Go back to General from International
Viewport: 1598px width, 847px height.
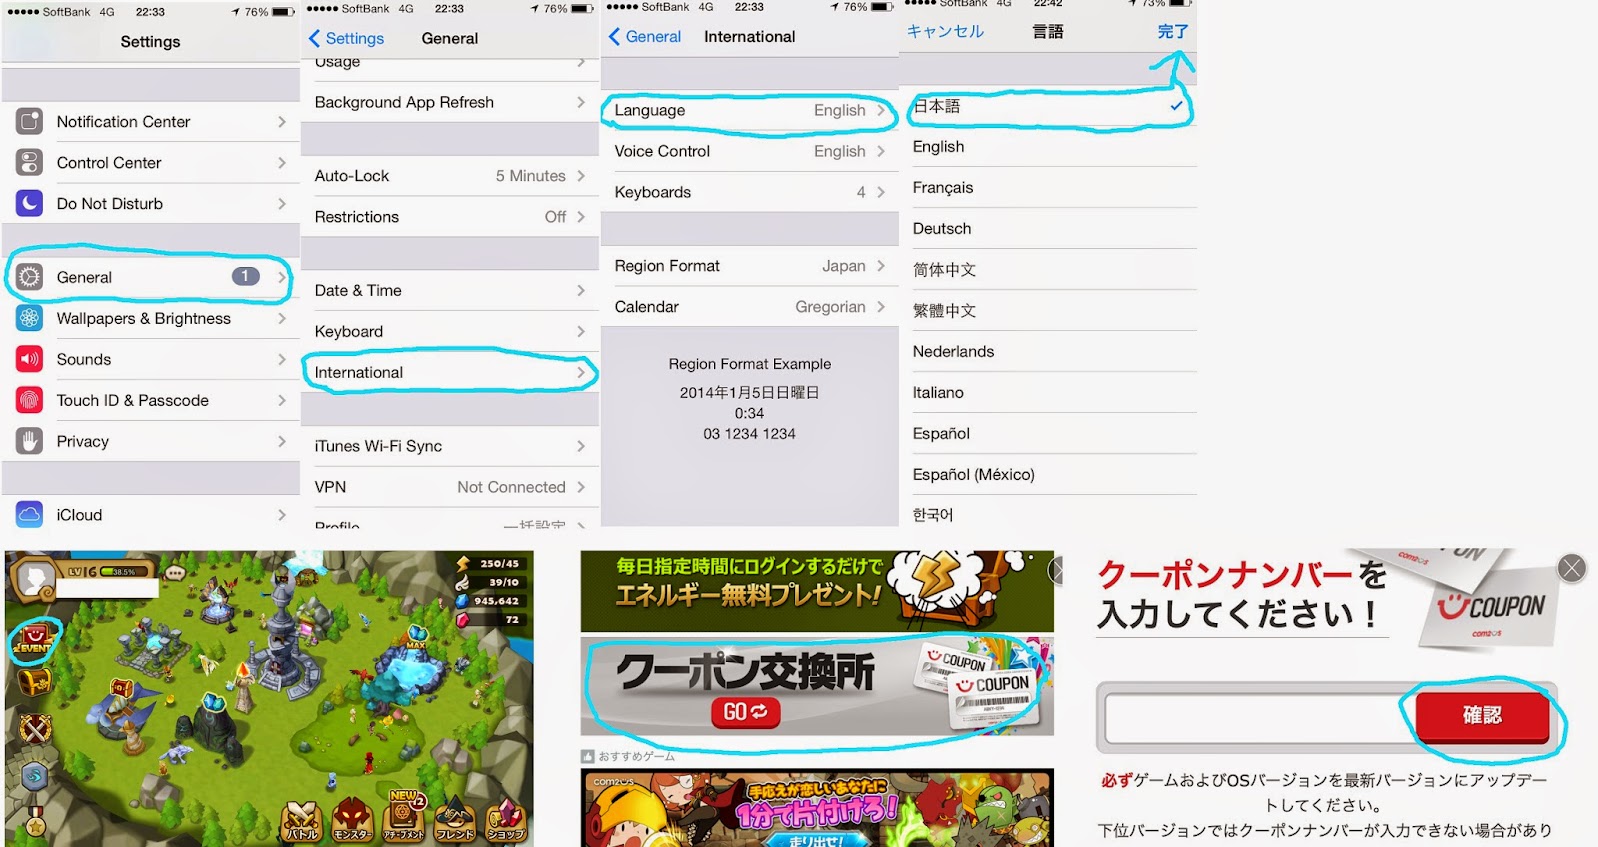click(645, 36)
